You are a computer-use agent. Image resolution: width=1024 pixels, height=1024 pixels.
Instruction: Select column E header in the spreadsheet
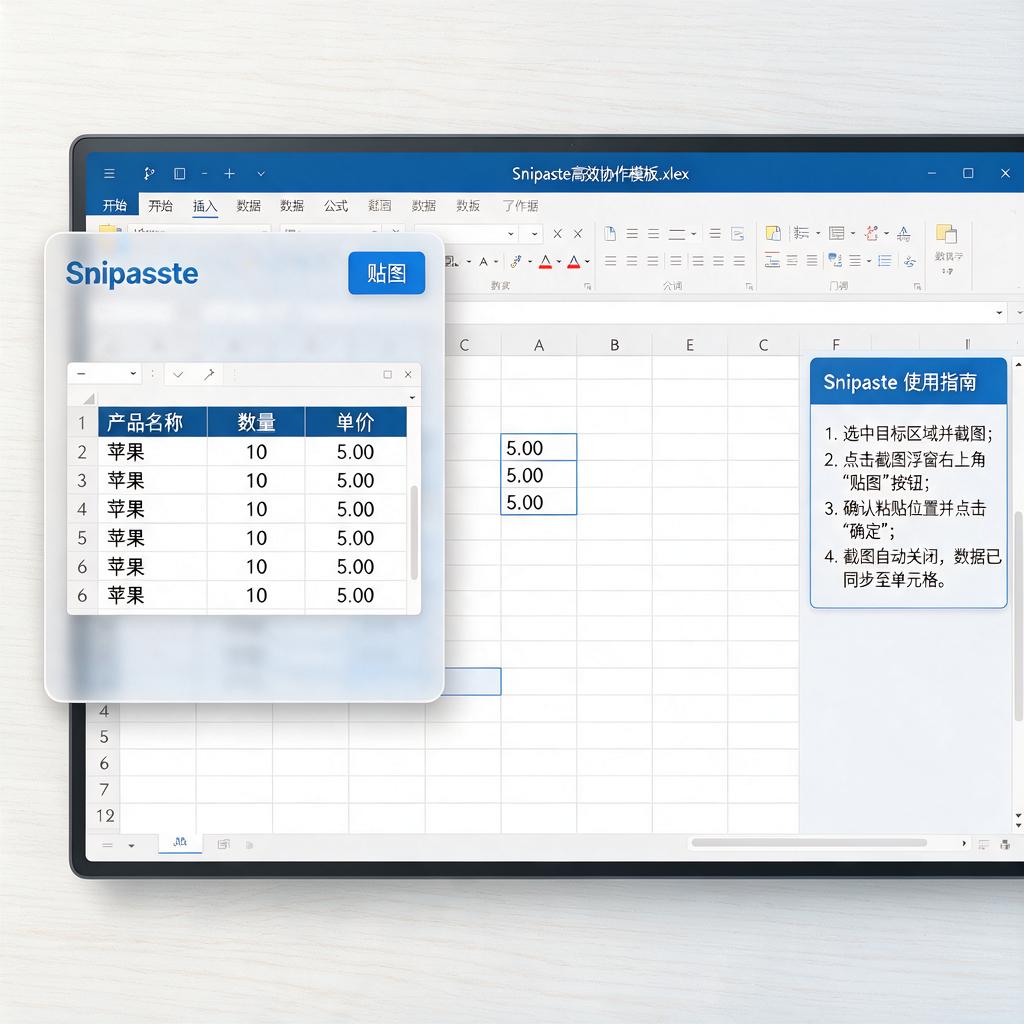(690, 345)
